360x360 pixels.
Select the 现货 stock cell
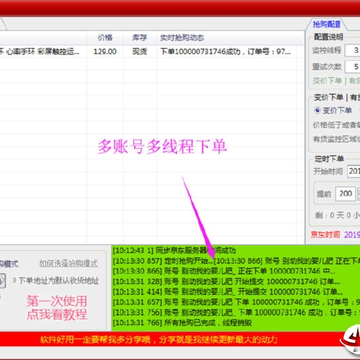coord(140,52)
